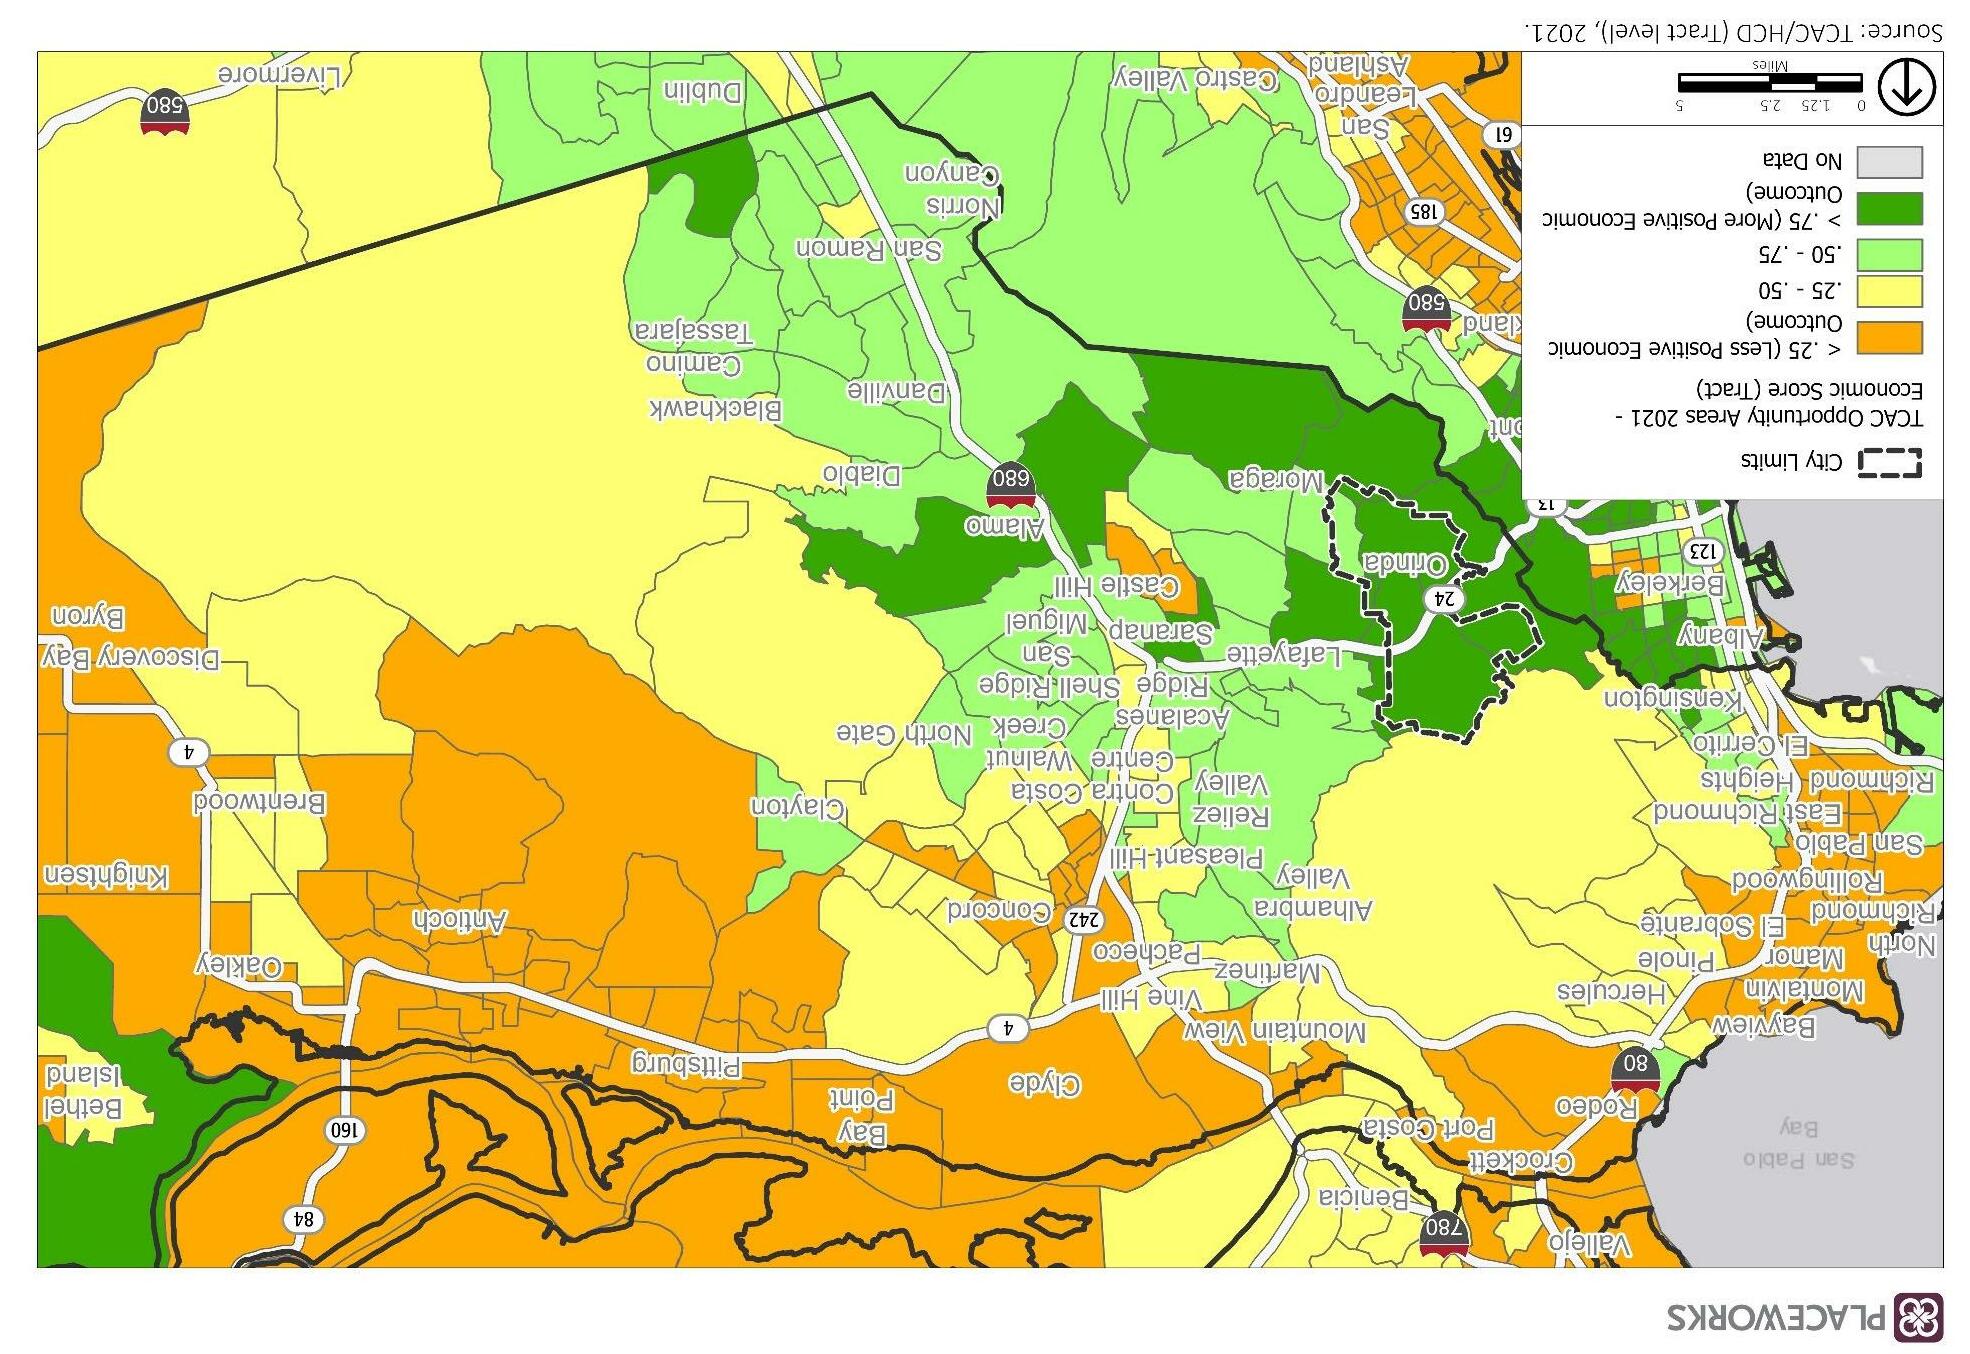Click the Brentwood place label
Screen dimensions: 1970x1354
point(260,803)
